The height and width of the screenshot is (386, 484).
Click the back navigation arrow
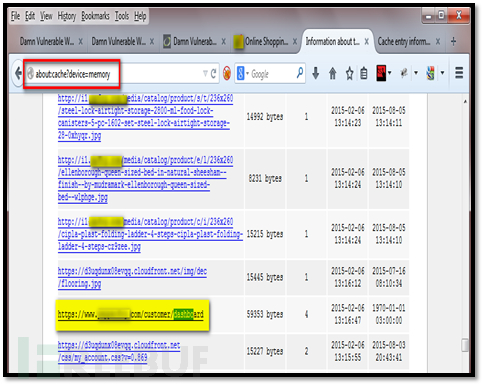[18, 73]
